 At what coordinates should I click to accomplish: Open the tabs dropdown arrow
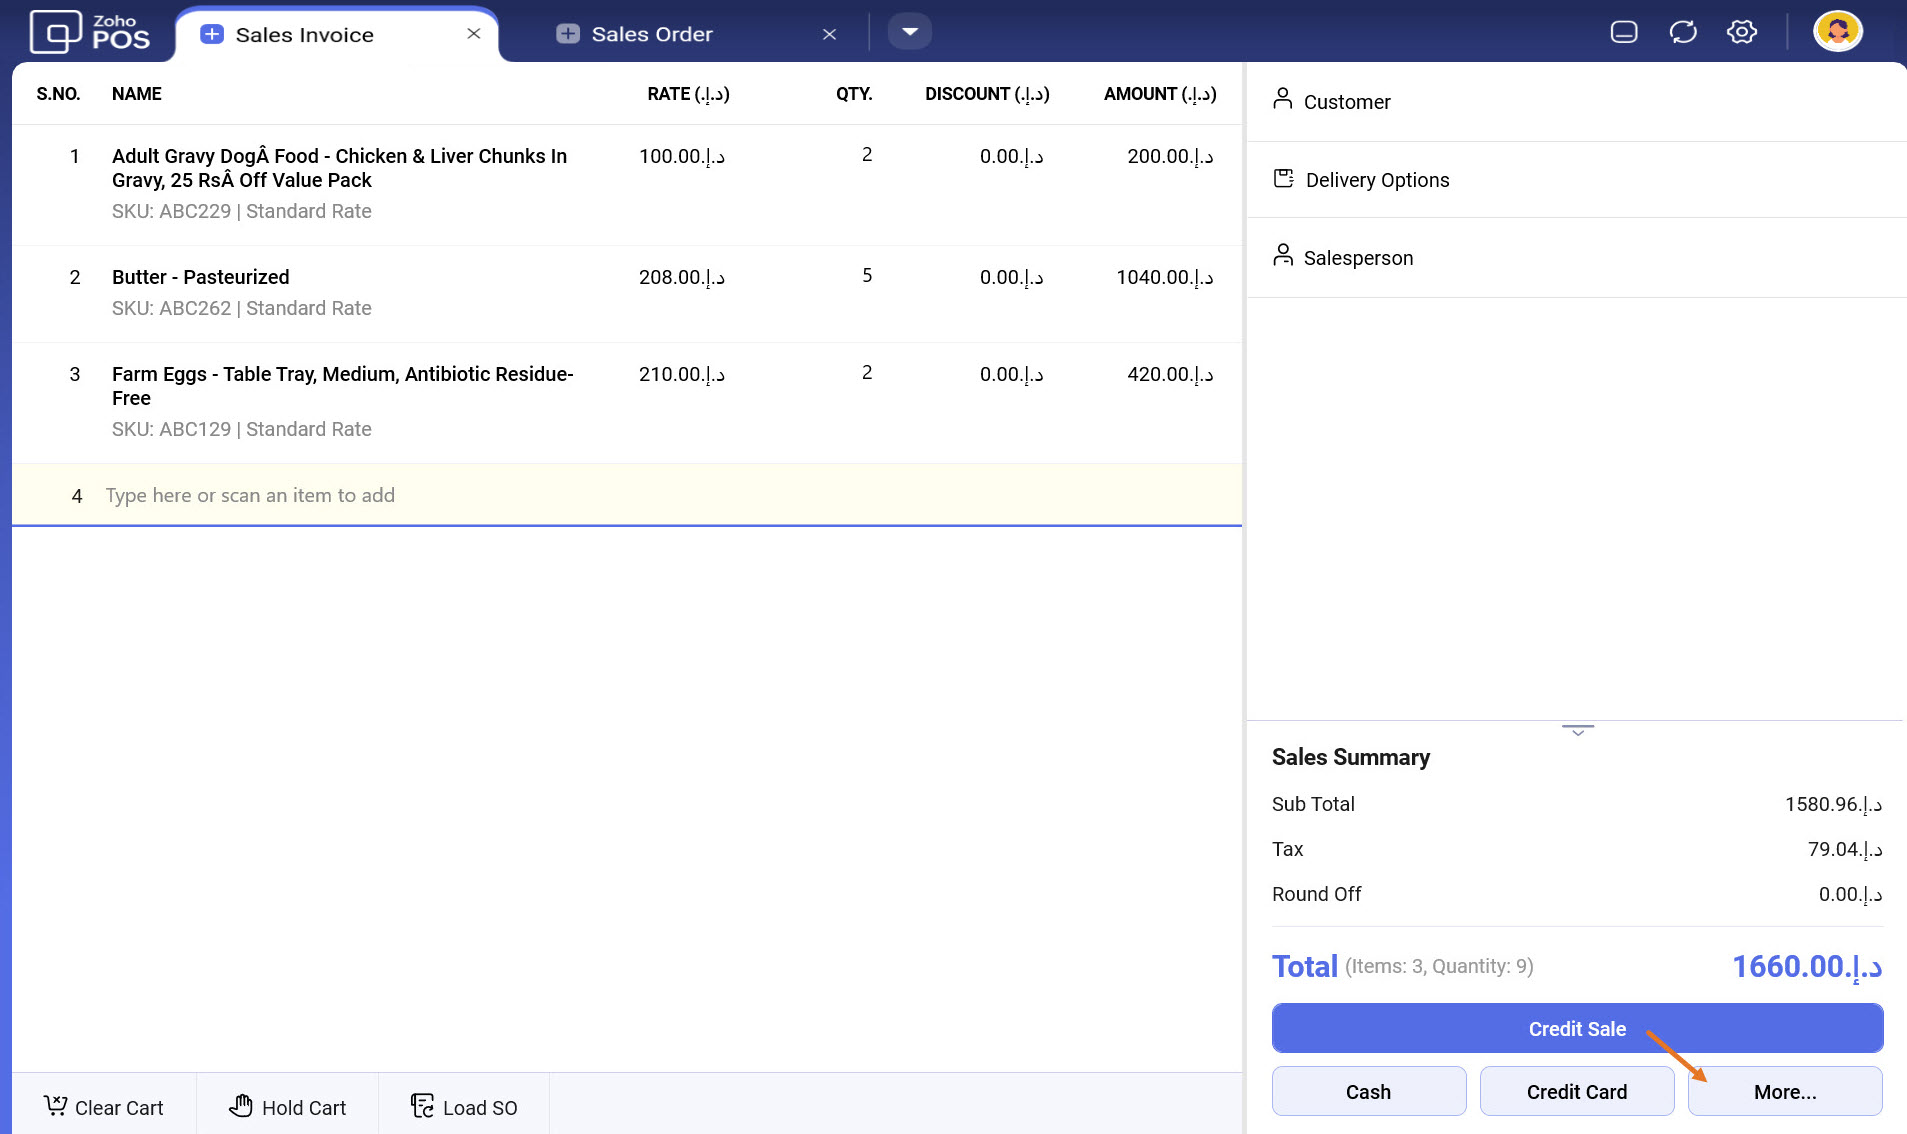tap(909, 32)
